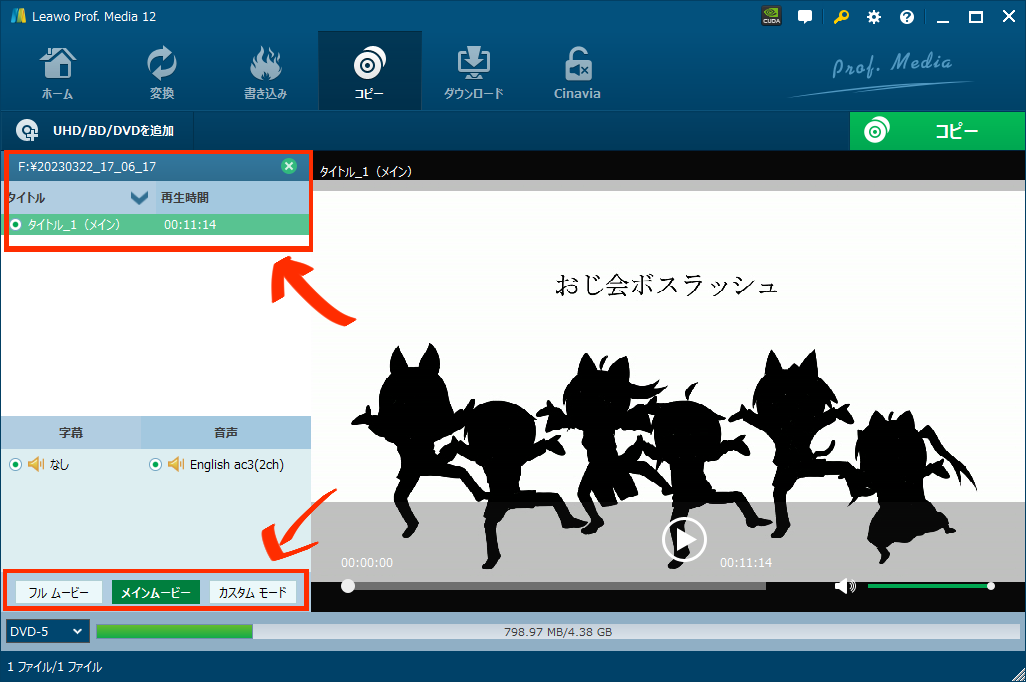Go to the 書き込み burn tab
Screen dimensions: 1026x682
(265, 72)
